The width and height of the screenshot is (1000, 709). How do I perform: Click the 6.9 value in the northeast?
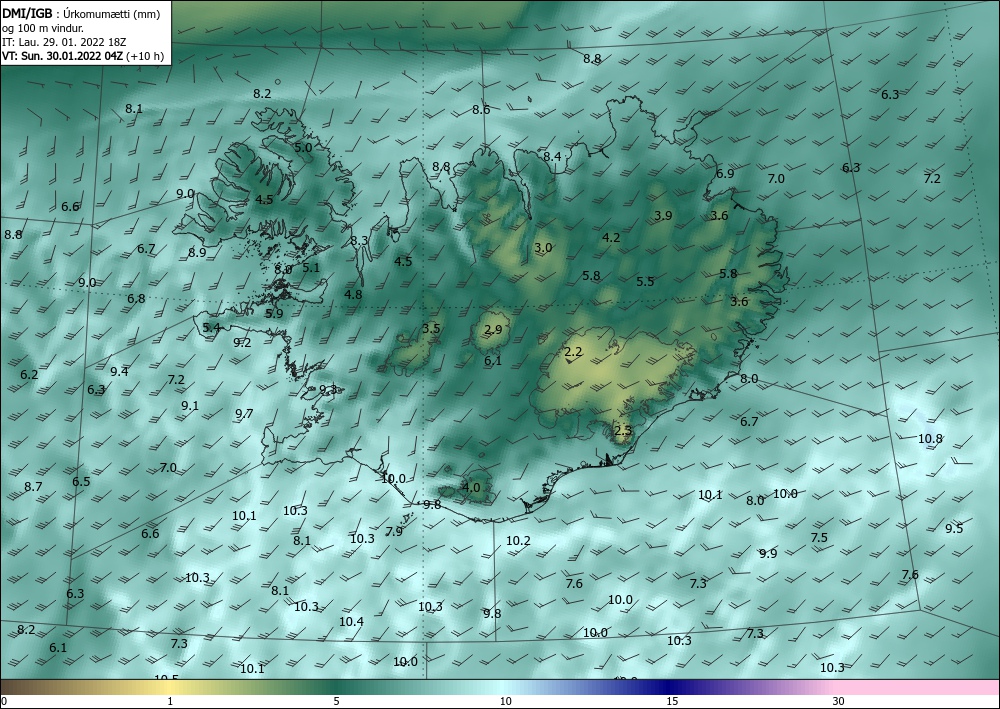tap(724, 173)
